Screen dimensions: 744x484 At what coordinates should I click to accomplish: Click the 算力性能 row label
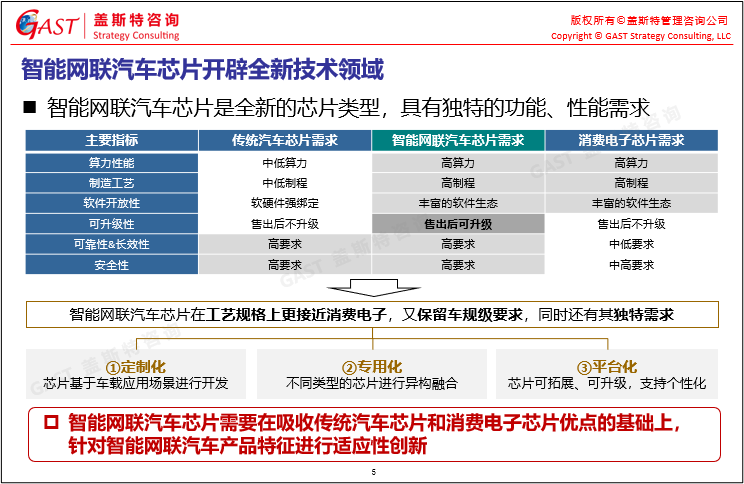(111, 163)
